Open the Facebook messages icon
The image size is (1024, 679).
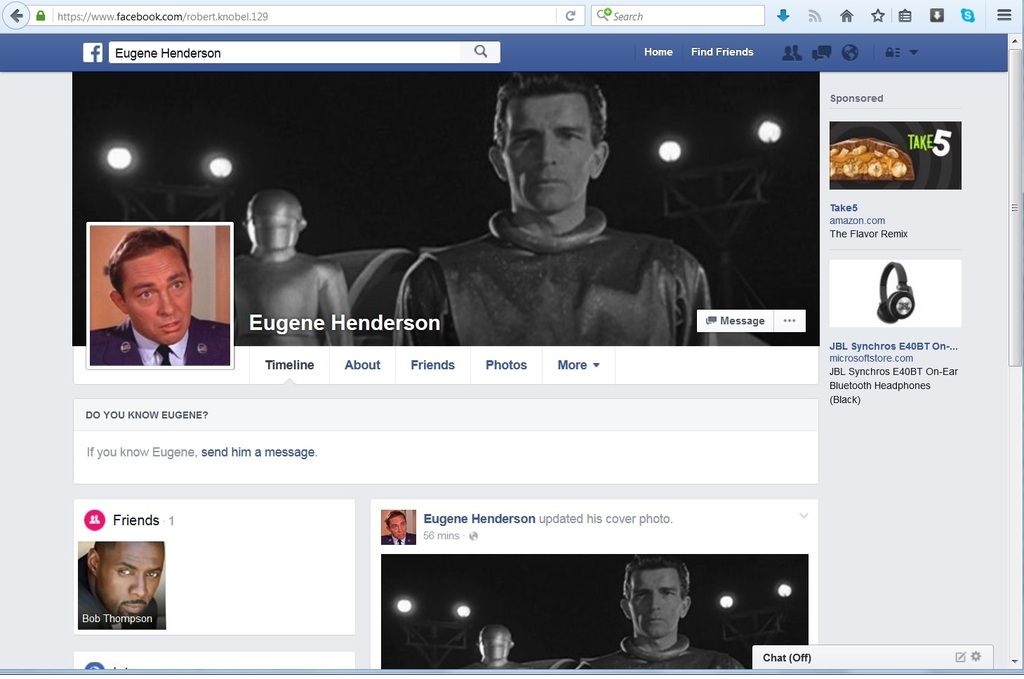coord(822,52)
